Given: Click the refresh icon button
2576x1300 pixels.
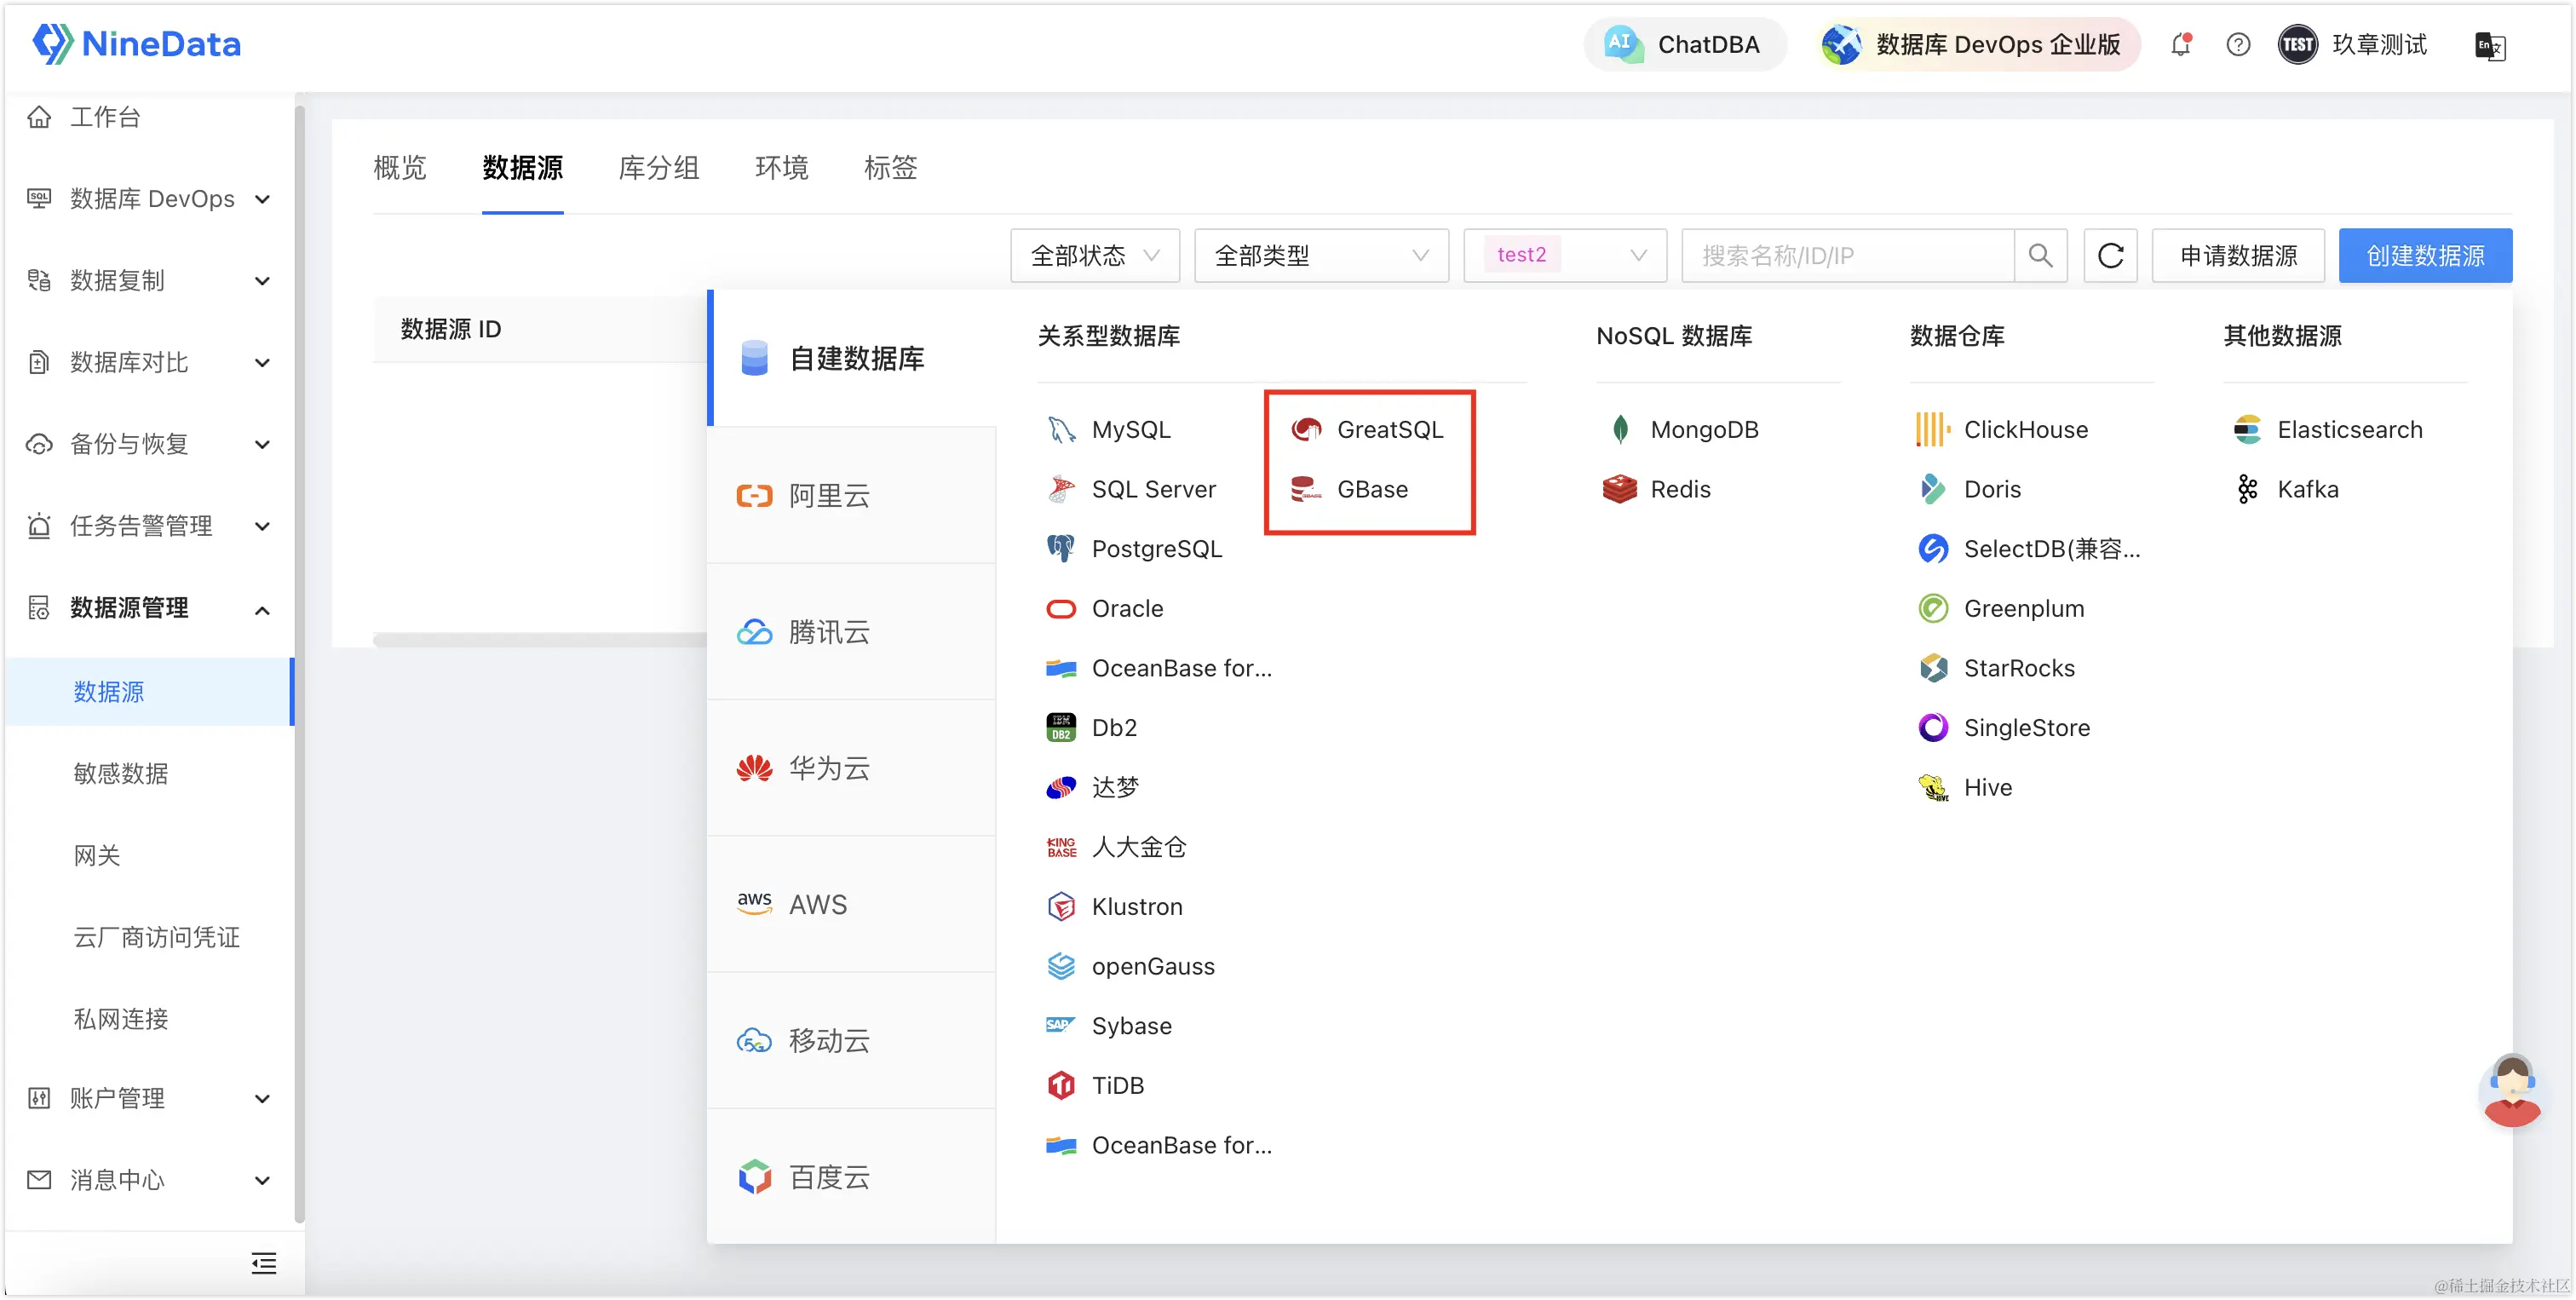Looking at the screenshot, I should [2110, 256].
